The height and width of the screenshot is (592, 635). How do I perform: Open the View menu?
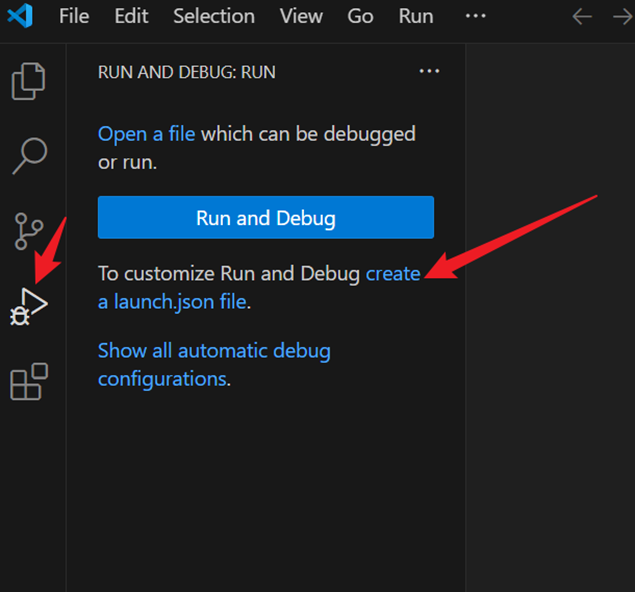tap(301, 16)
